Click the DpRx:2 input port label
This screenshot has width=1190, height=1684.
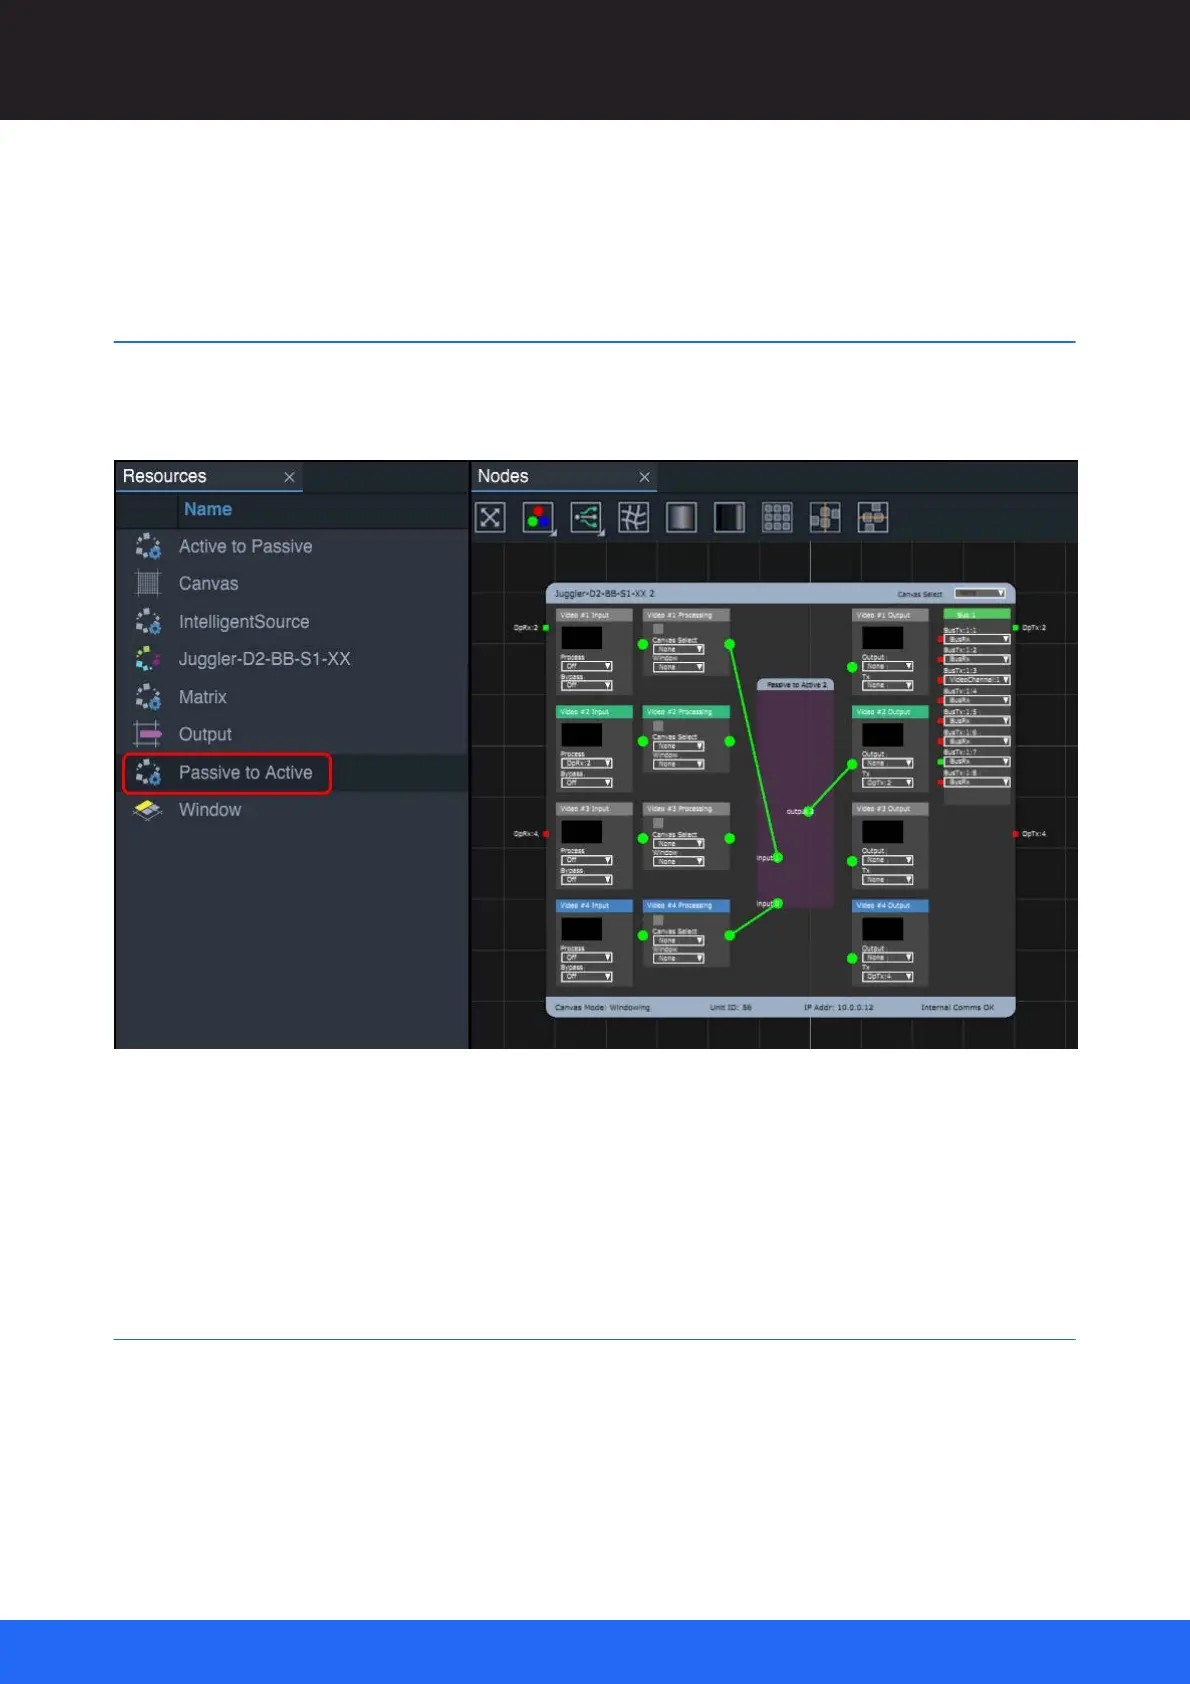tap(526, 628)
